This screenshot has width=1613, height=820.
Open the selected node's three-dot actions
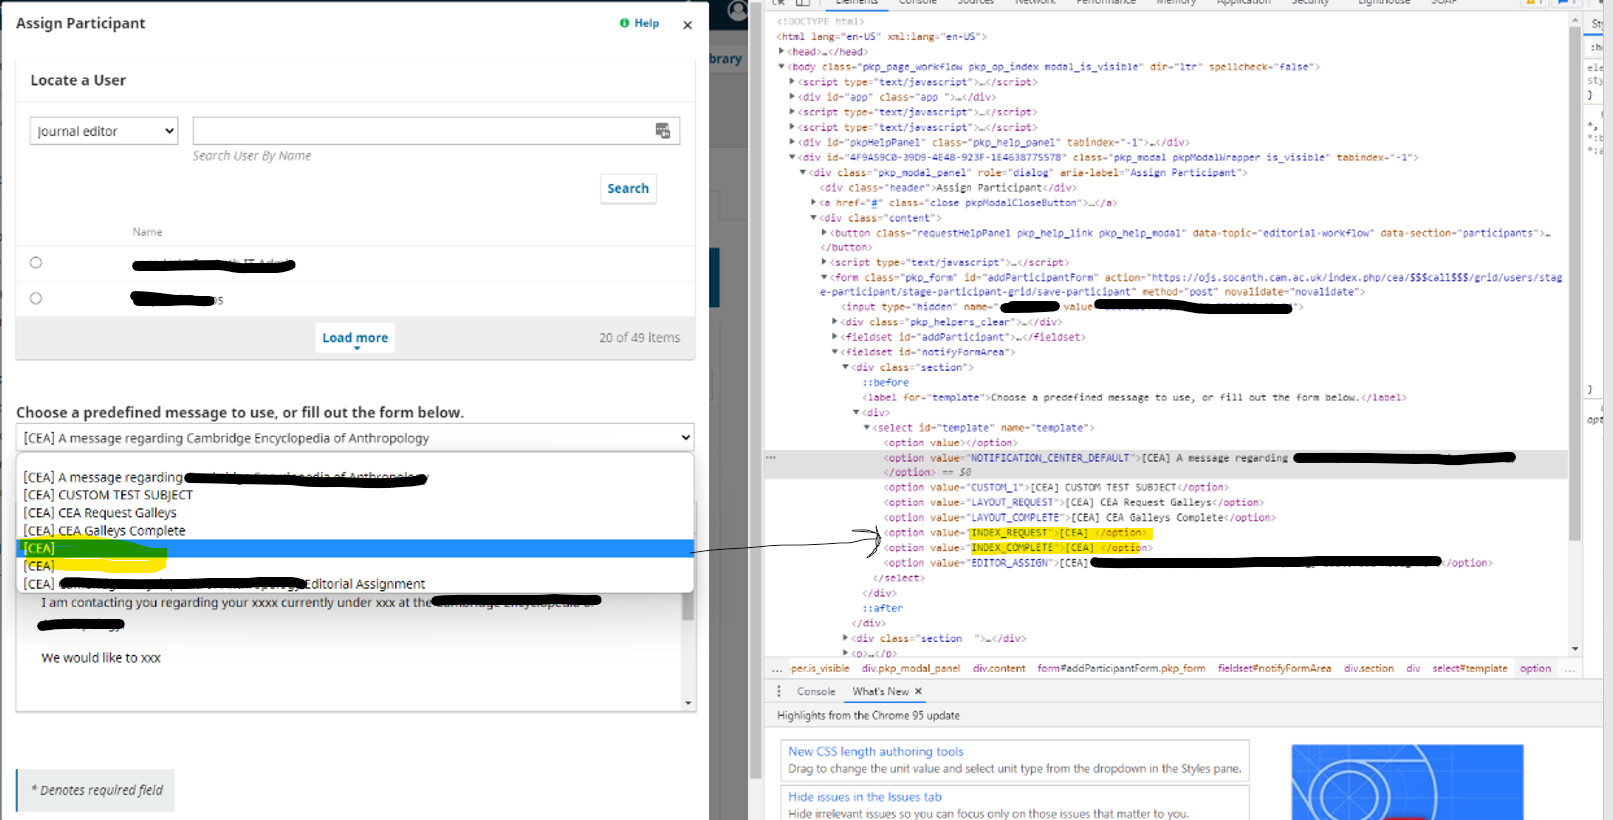pyautogui.click(x=771, y=458)
